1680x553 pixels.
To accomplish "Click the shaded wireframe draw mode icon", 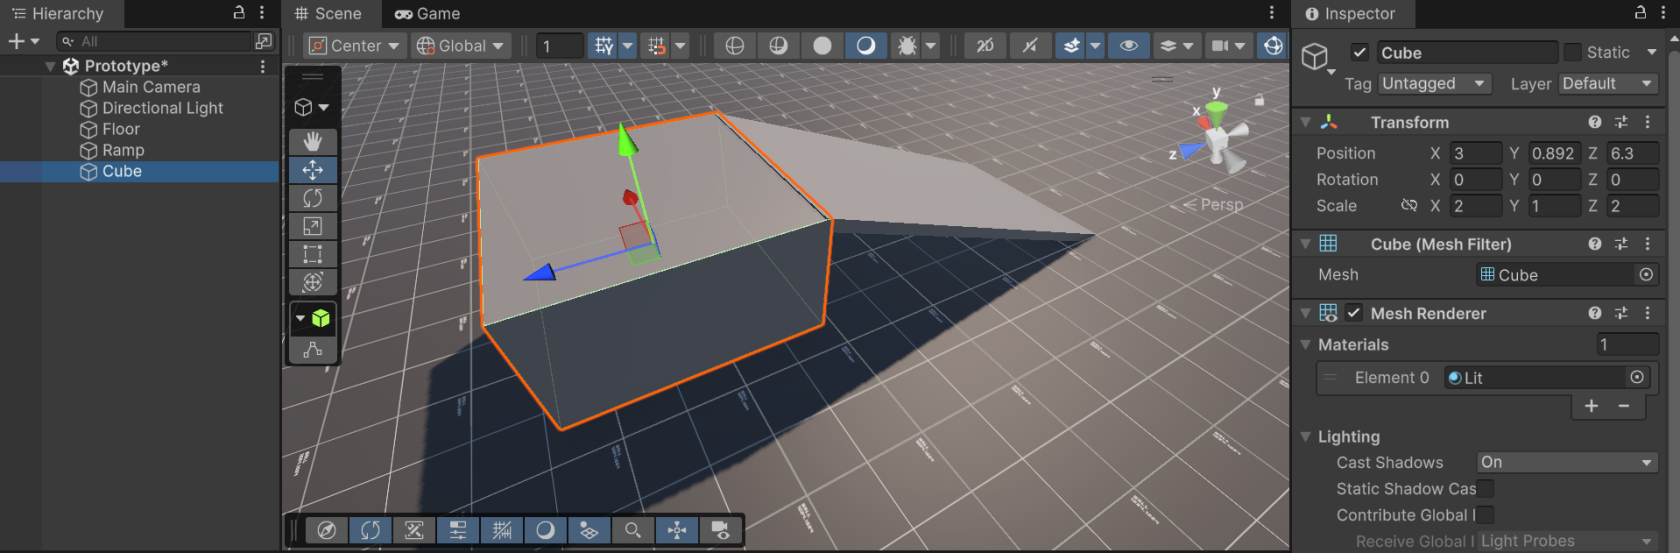I will coord(778,46).
